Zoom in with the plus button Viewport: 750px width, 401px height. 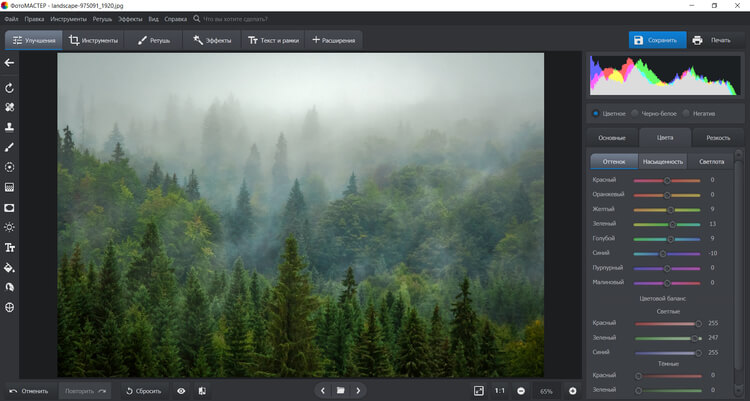click(x=573, y=390)
